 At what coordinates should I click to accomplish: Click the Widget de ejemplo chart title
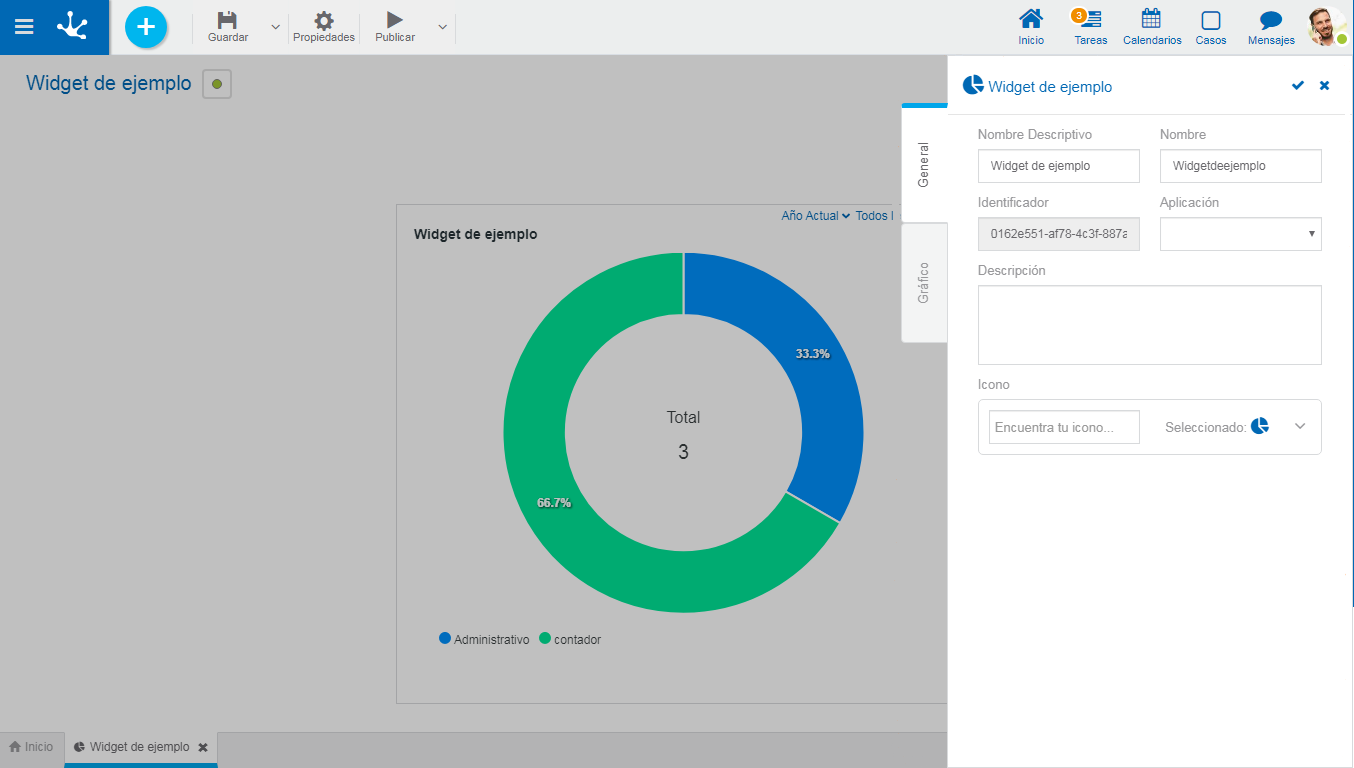tap(476, 234)
